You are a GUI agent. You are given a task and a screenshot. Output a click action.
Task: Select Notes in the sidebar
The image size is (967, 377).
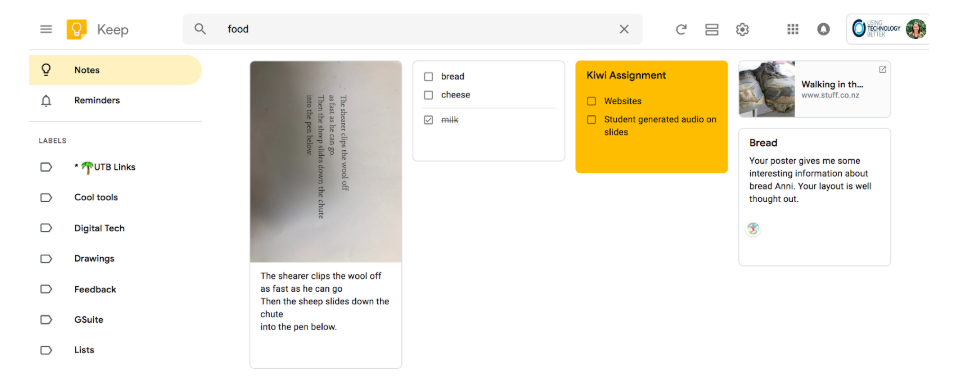point(115,70)
